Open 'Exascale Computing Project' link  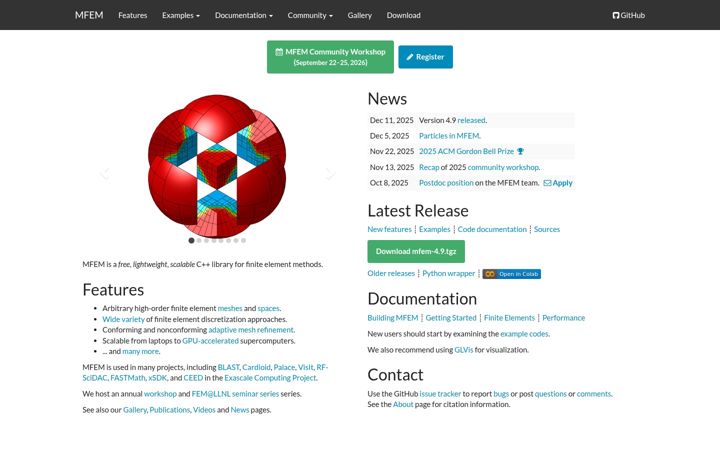pyautogui.click(x=270, y=378)
